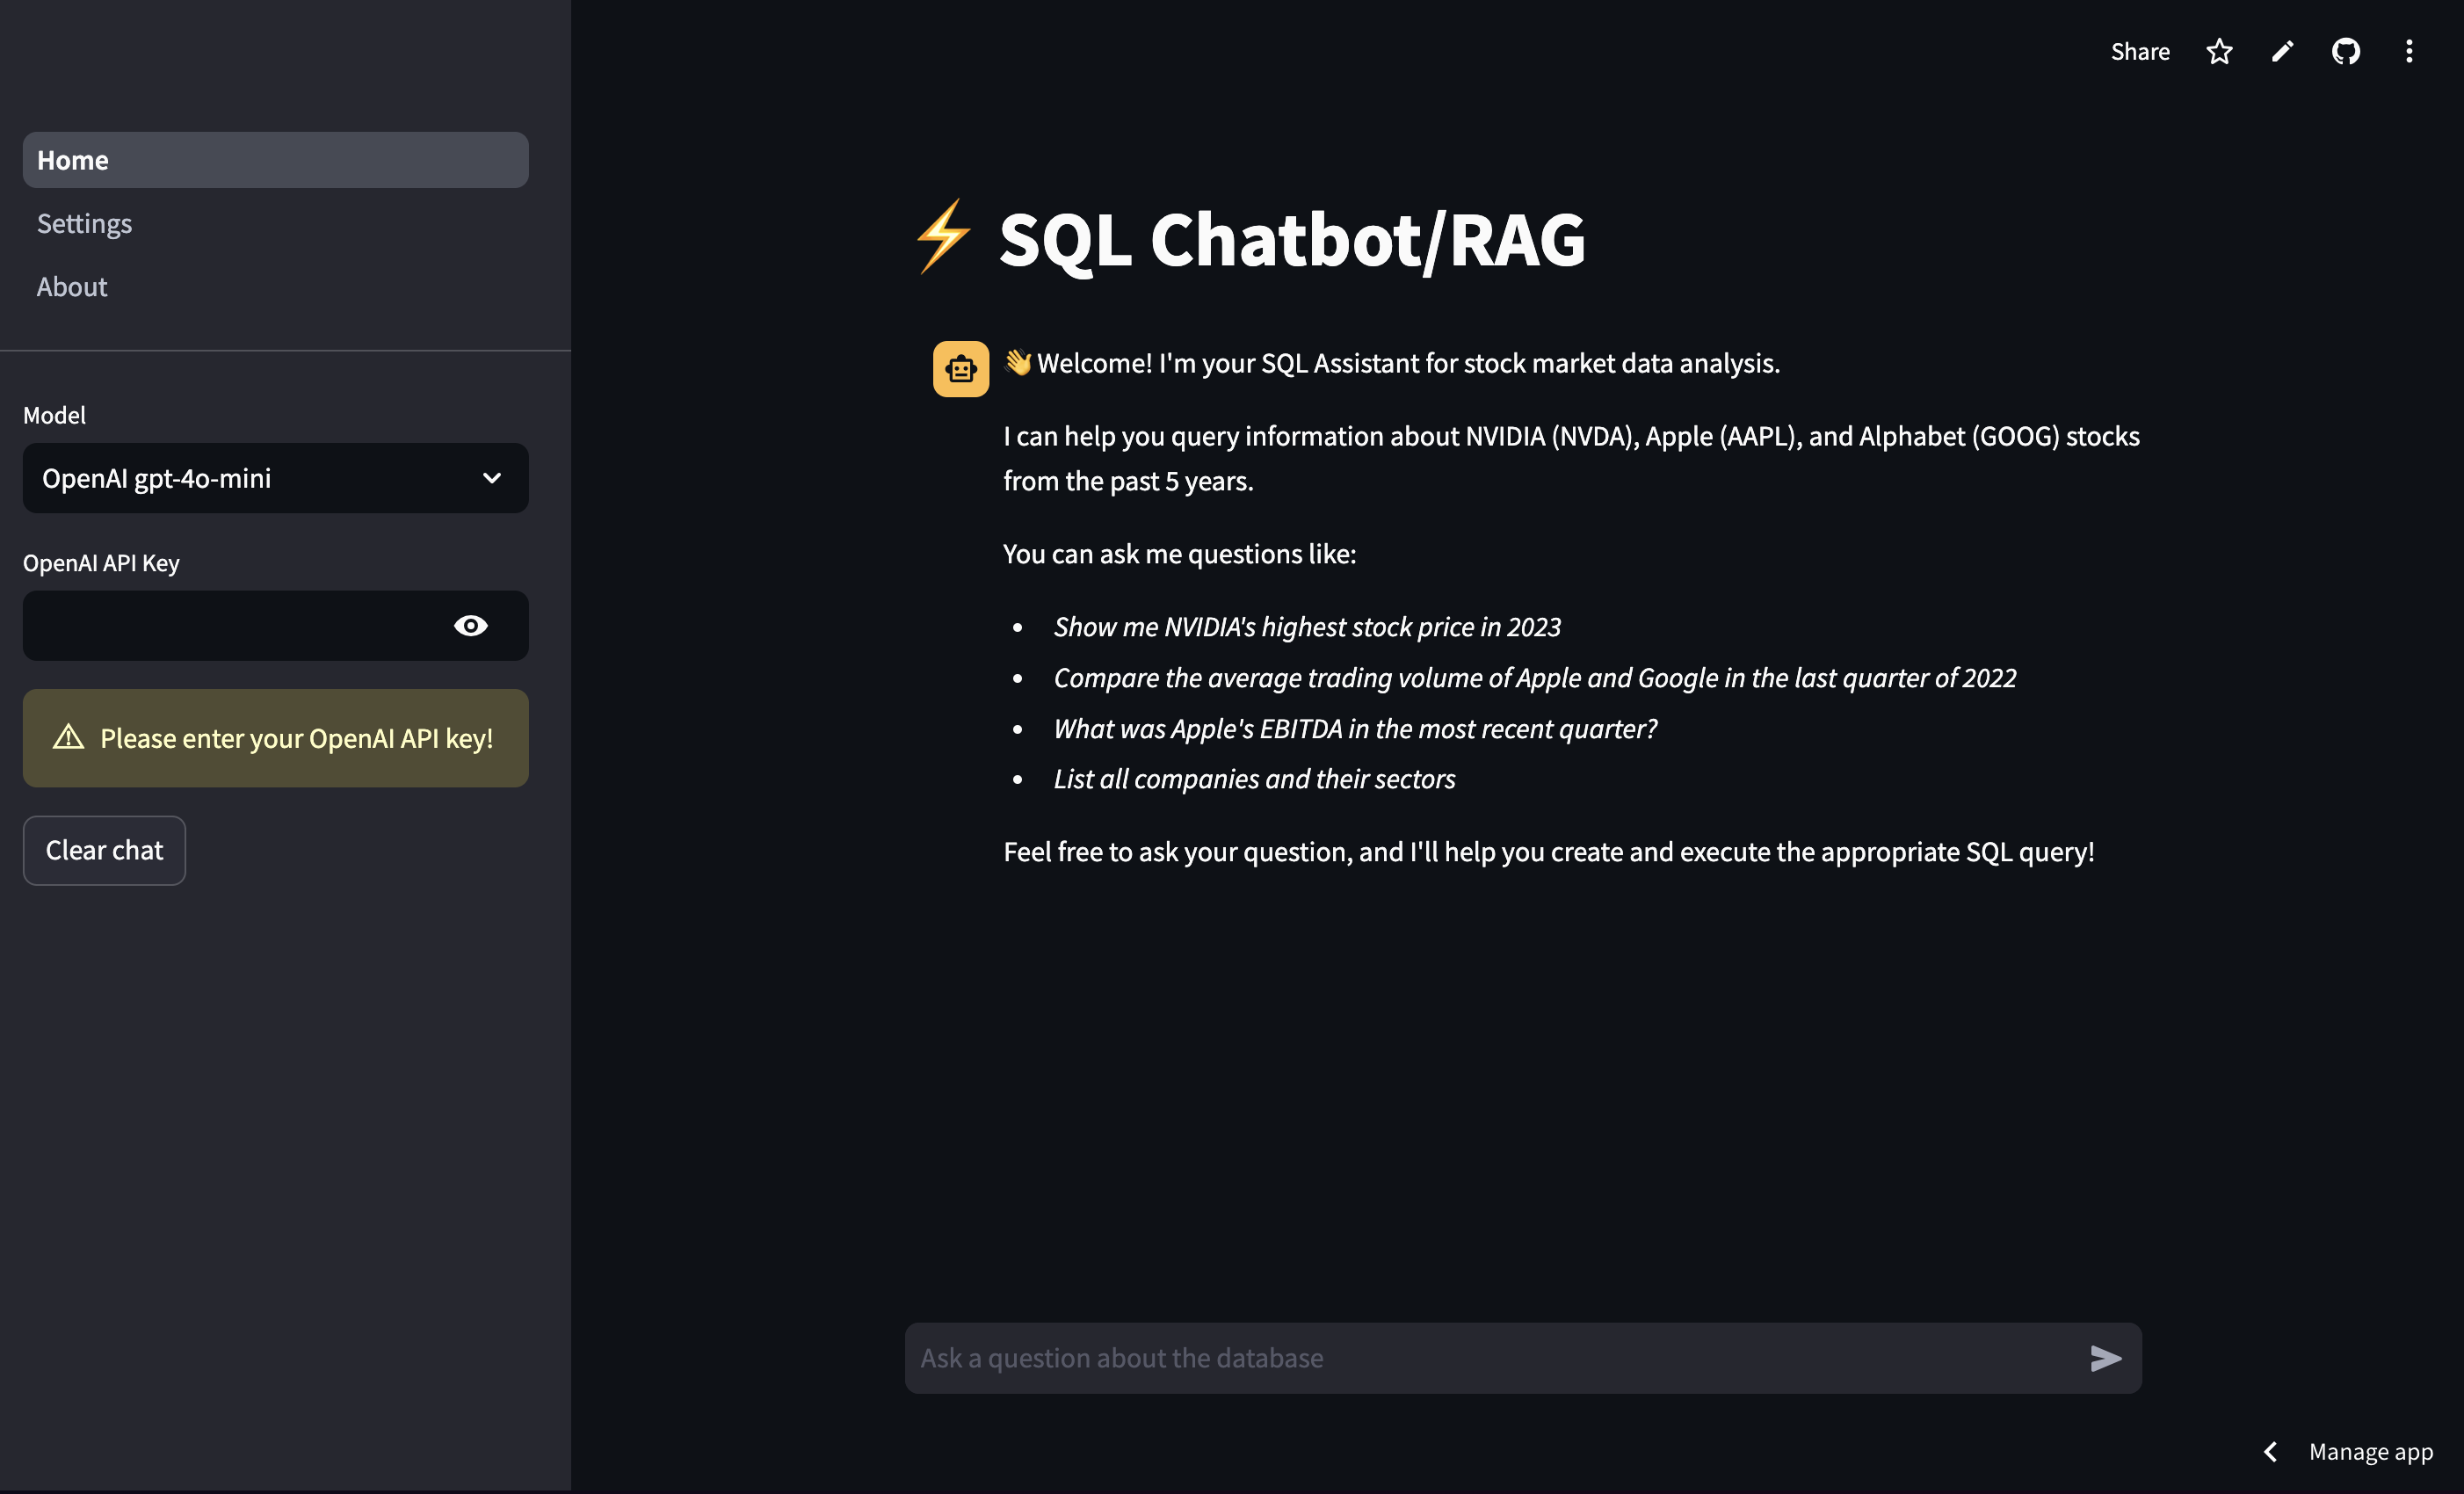Open the GitHub repository icon
Screen dimensions: 2464x1494
coord(2345,51)
